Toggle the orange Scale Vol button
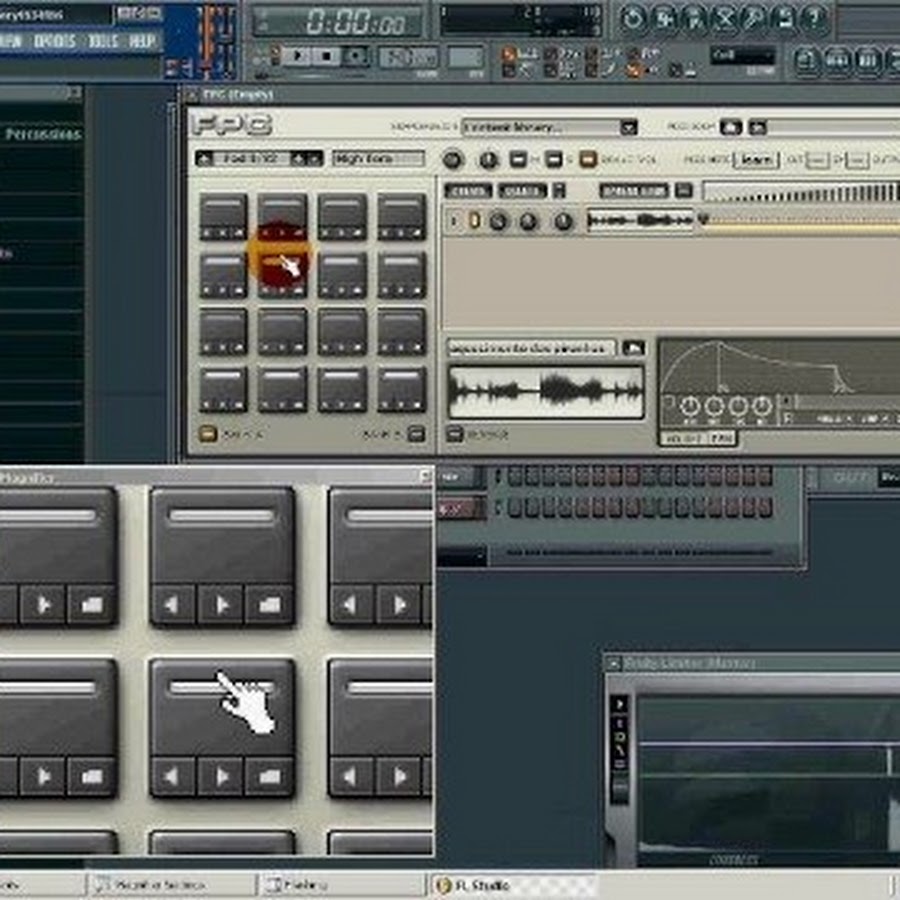The image size is (900, 900). pyautogui.click(x=588, y=159)
